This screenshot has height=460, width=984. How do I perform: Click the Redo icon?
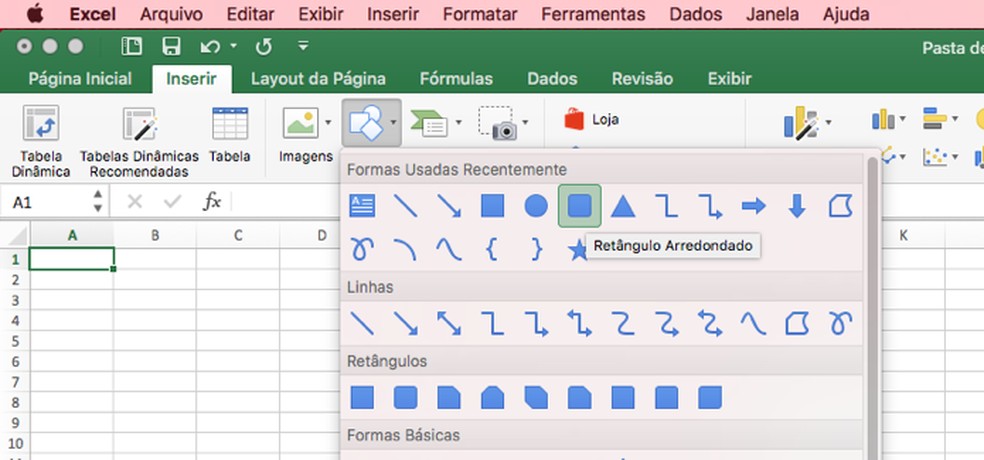click(x=264, y=46)
